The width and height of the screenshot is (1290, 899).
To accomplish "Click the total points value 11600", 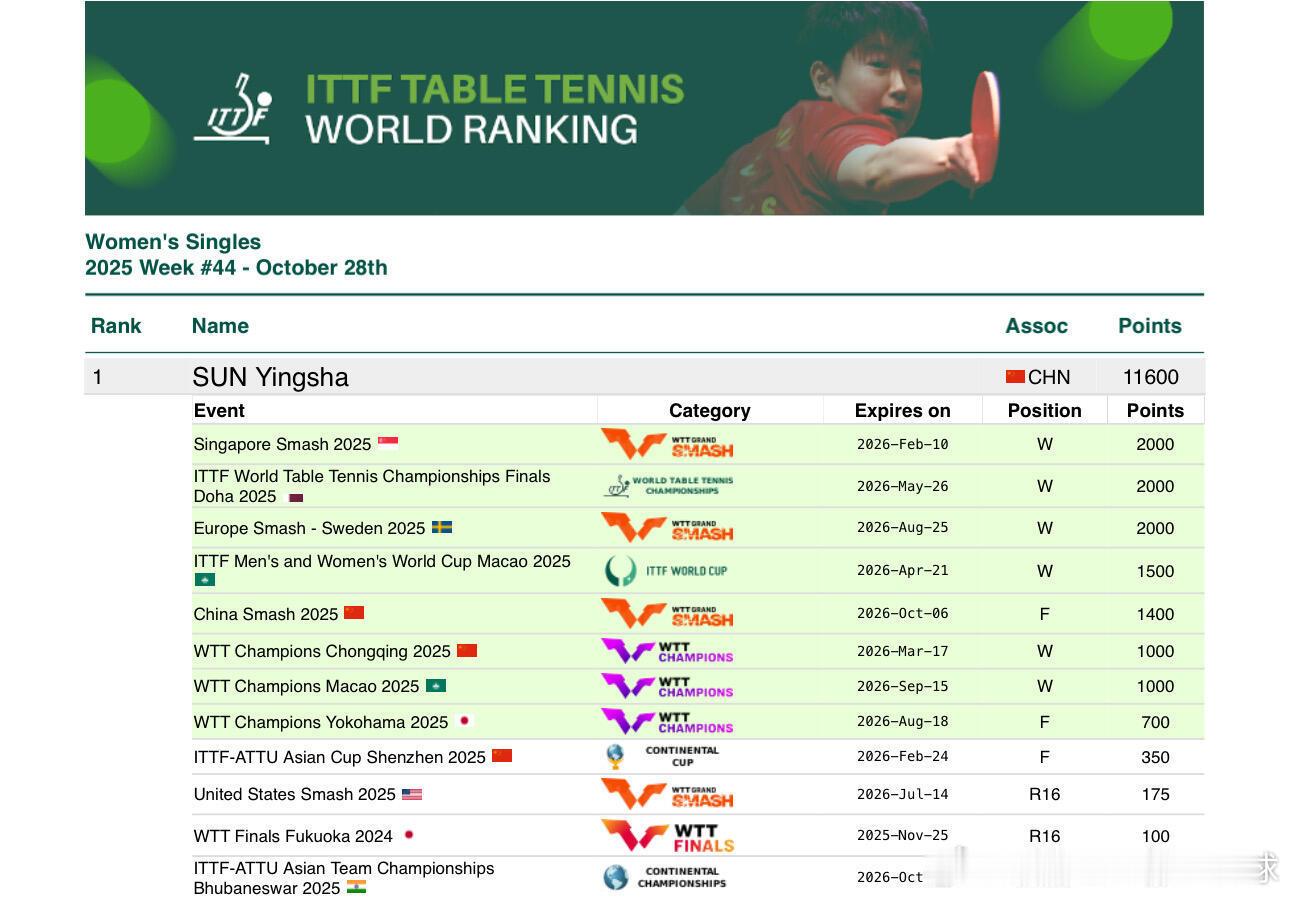I will [1150, 377].
